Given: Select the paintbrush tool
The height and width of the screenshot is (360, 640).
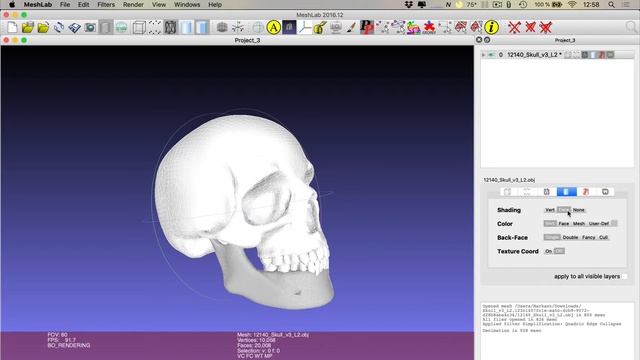Looking at the screenshot, I should pos(351,27).
